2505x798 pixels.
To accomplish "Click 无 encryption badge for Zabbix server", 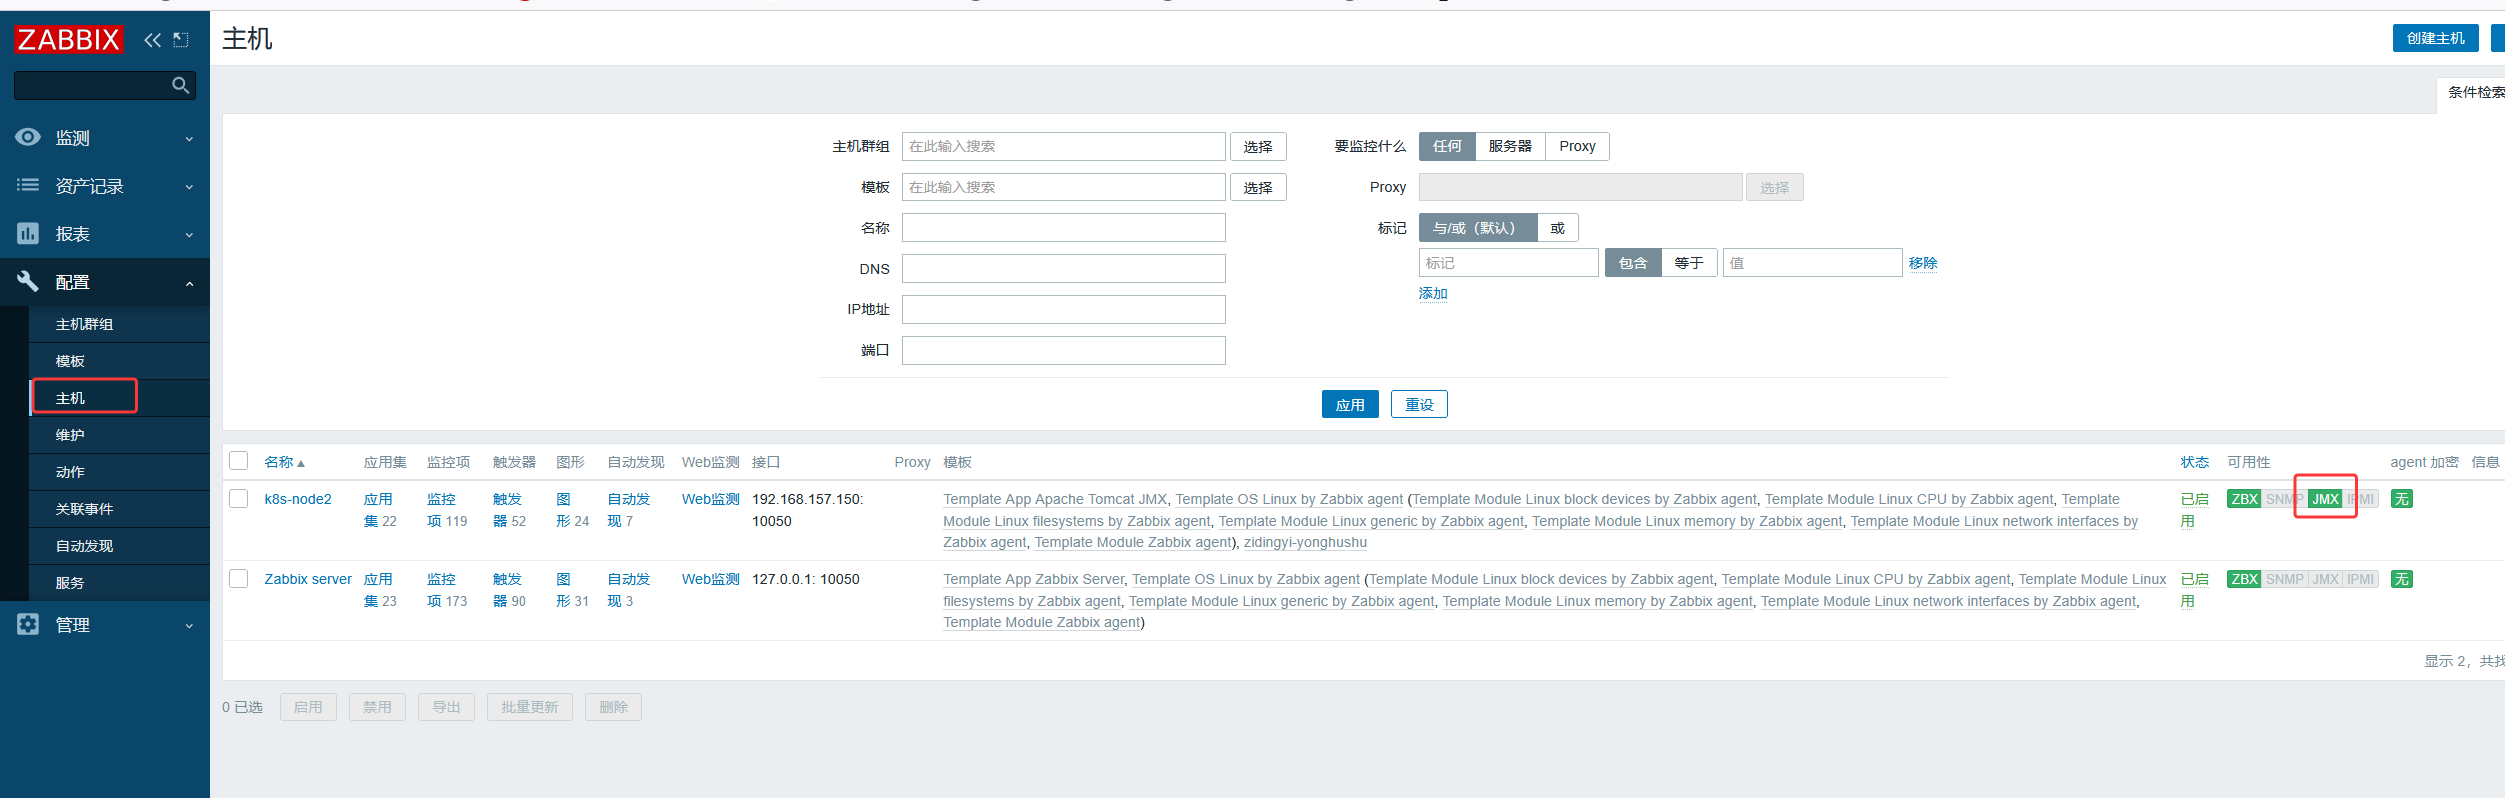I will 2401,579.
